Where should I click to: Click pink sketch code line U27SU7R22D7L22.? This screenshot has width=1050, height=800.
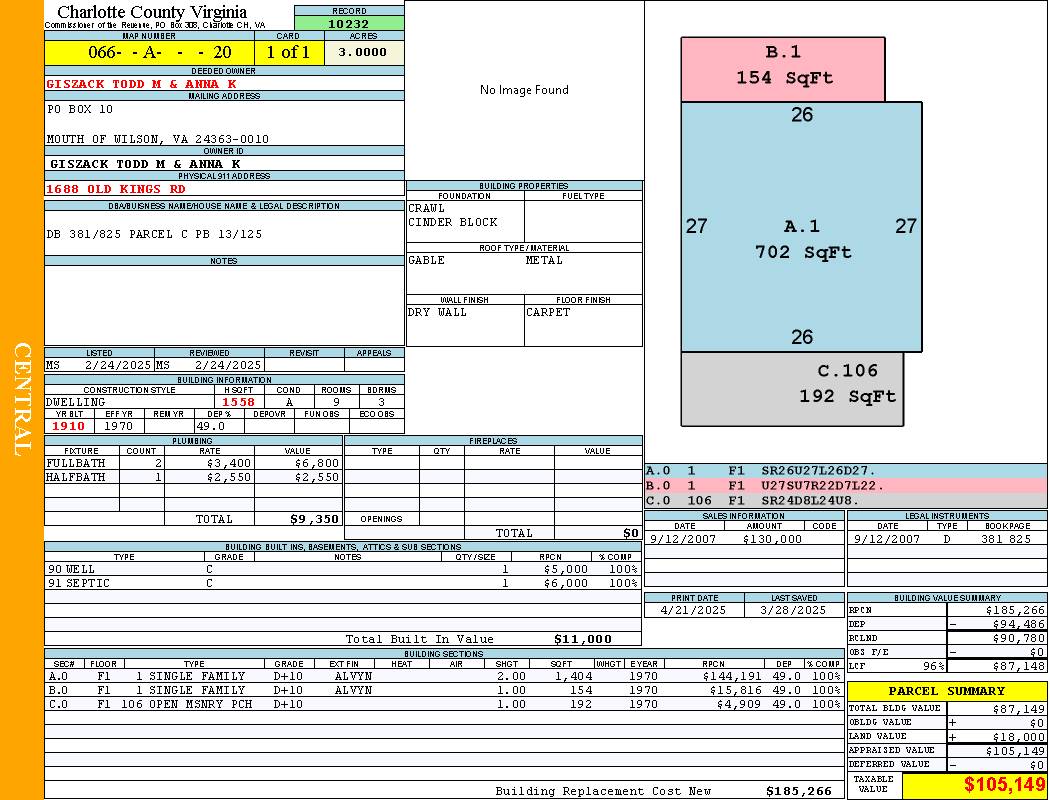[822, 486]
